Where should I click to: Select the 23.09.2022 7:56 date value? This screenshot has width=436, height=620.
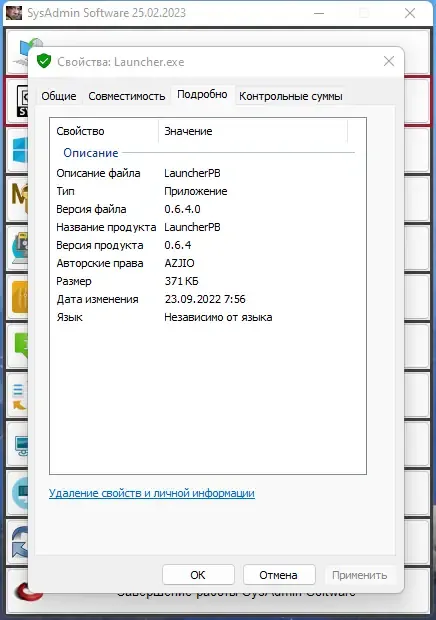205,299
